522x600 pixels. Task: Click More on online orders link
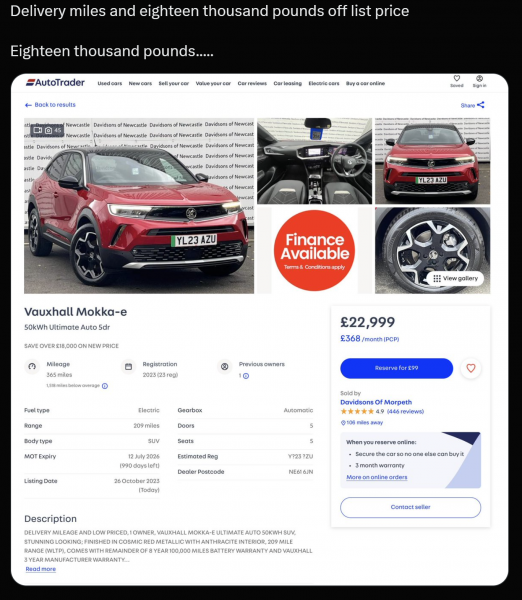377,477
